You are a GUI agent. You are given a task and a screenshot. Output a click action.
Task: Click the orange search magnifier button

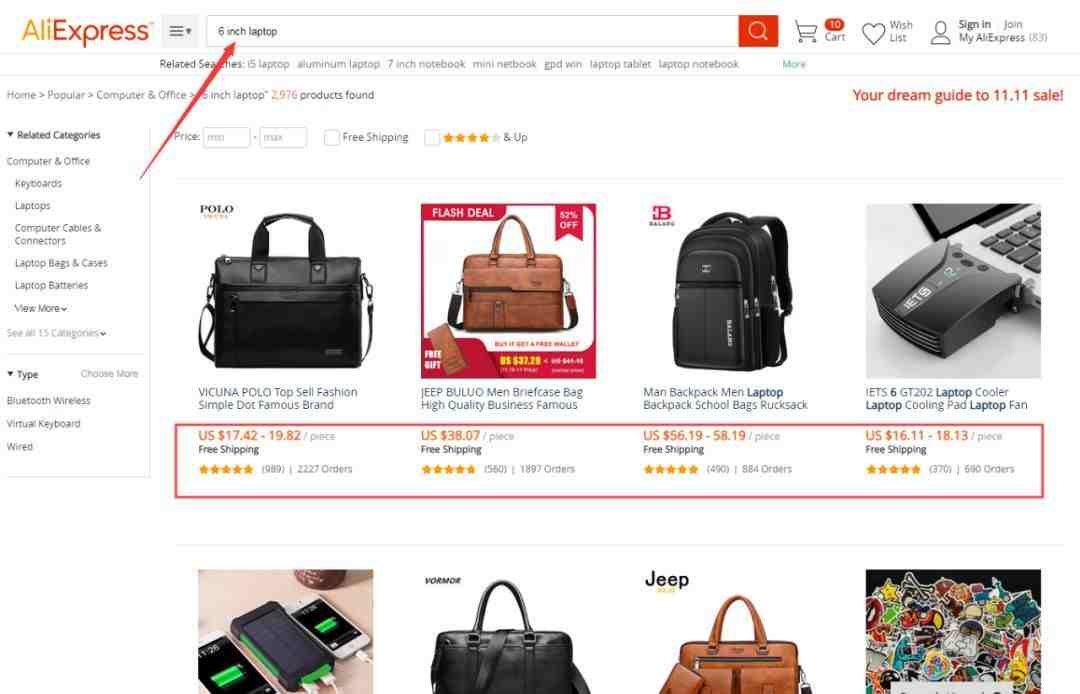pos(758,31)
